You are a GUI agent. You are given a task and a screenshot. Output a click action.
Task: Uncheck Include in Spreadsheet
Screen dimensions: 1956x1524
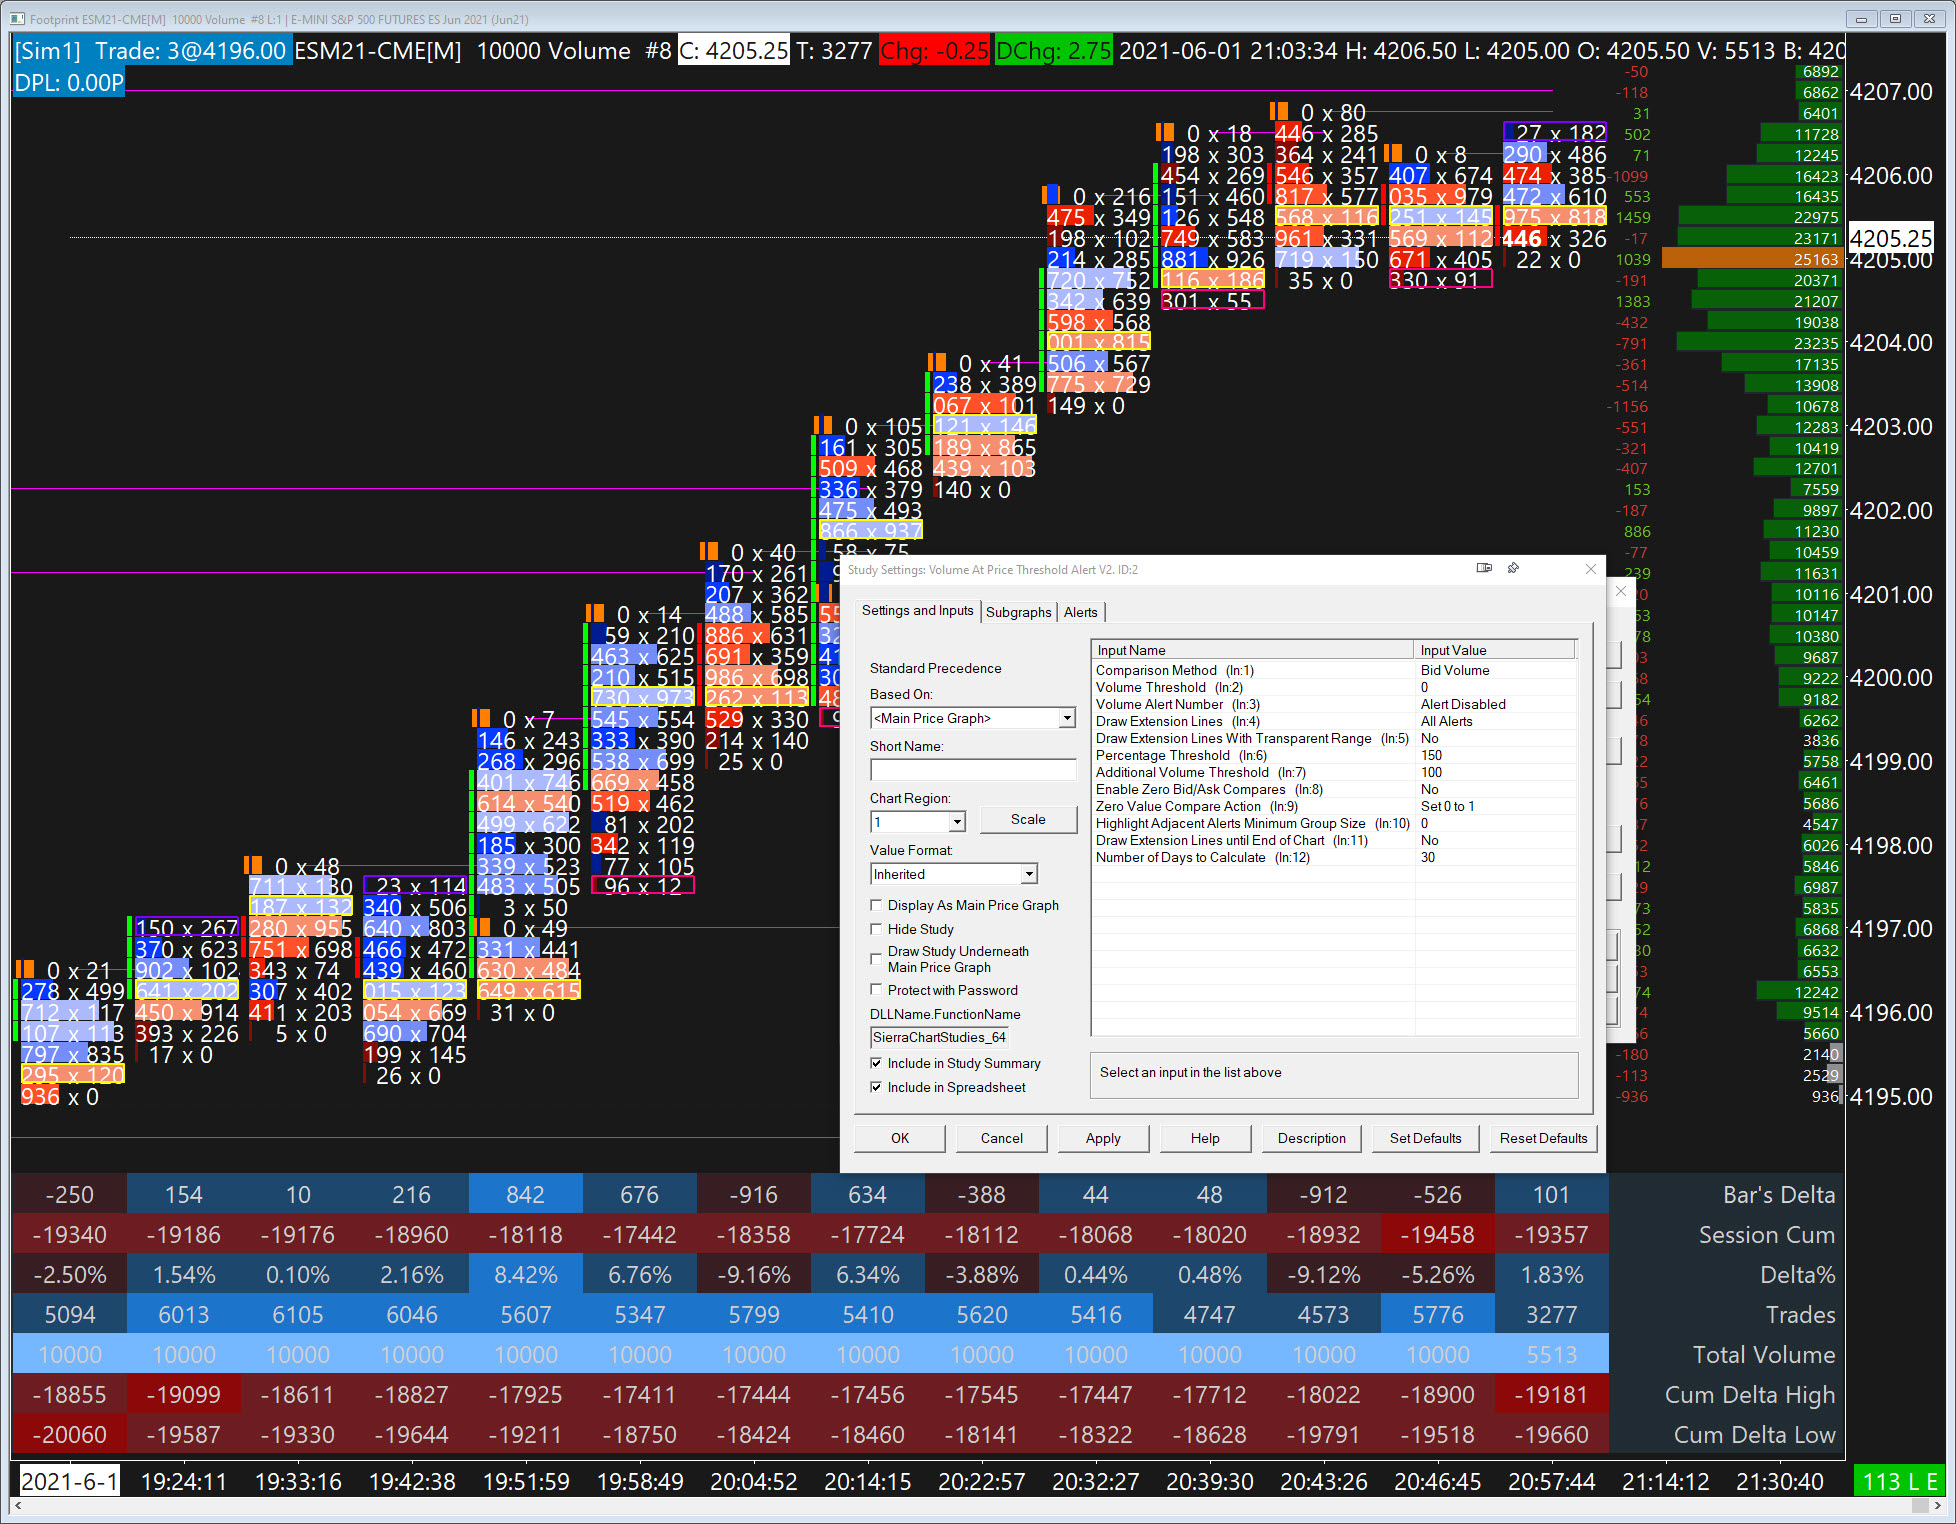coord(877,1087)
